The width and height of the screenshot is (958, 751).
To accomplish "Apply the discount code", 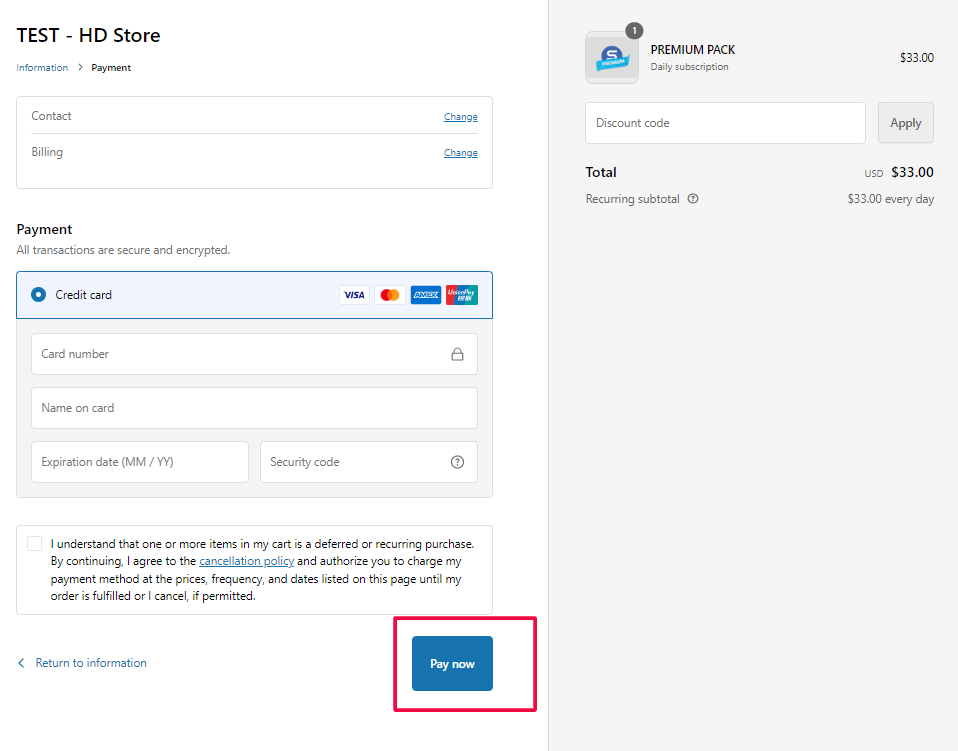I will pos(905,123).
